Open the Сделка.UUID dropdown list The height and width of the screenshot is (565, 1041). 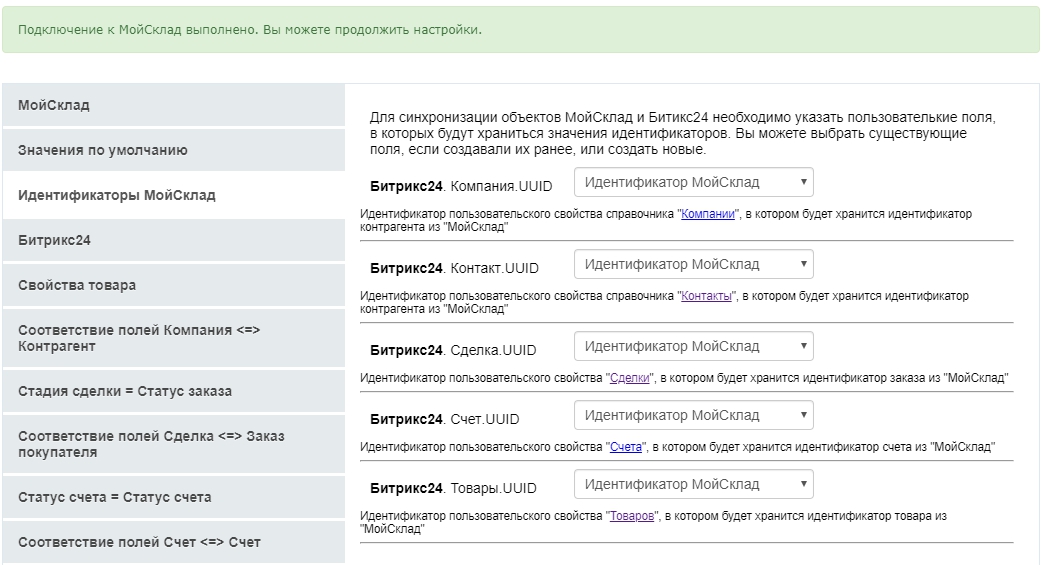point(693,347)
